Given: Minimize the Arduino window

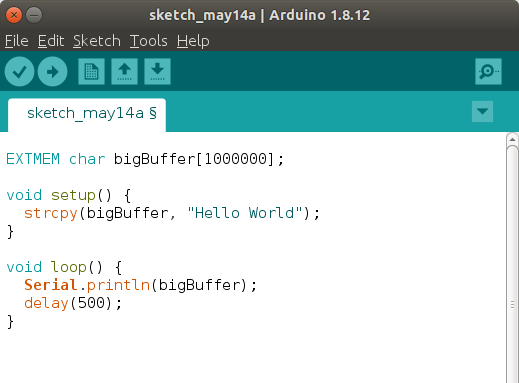Looking at the screenshot, I should (x=34, y=15).
